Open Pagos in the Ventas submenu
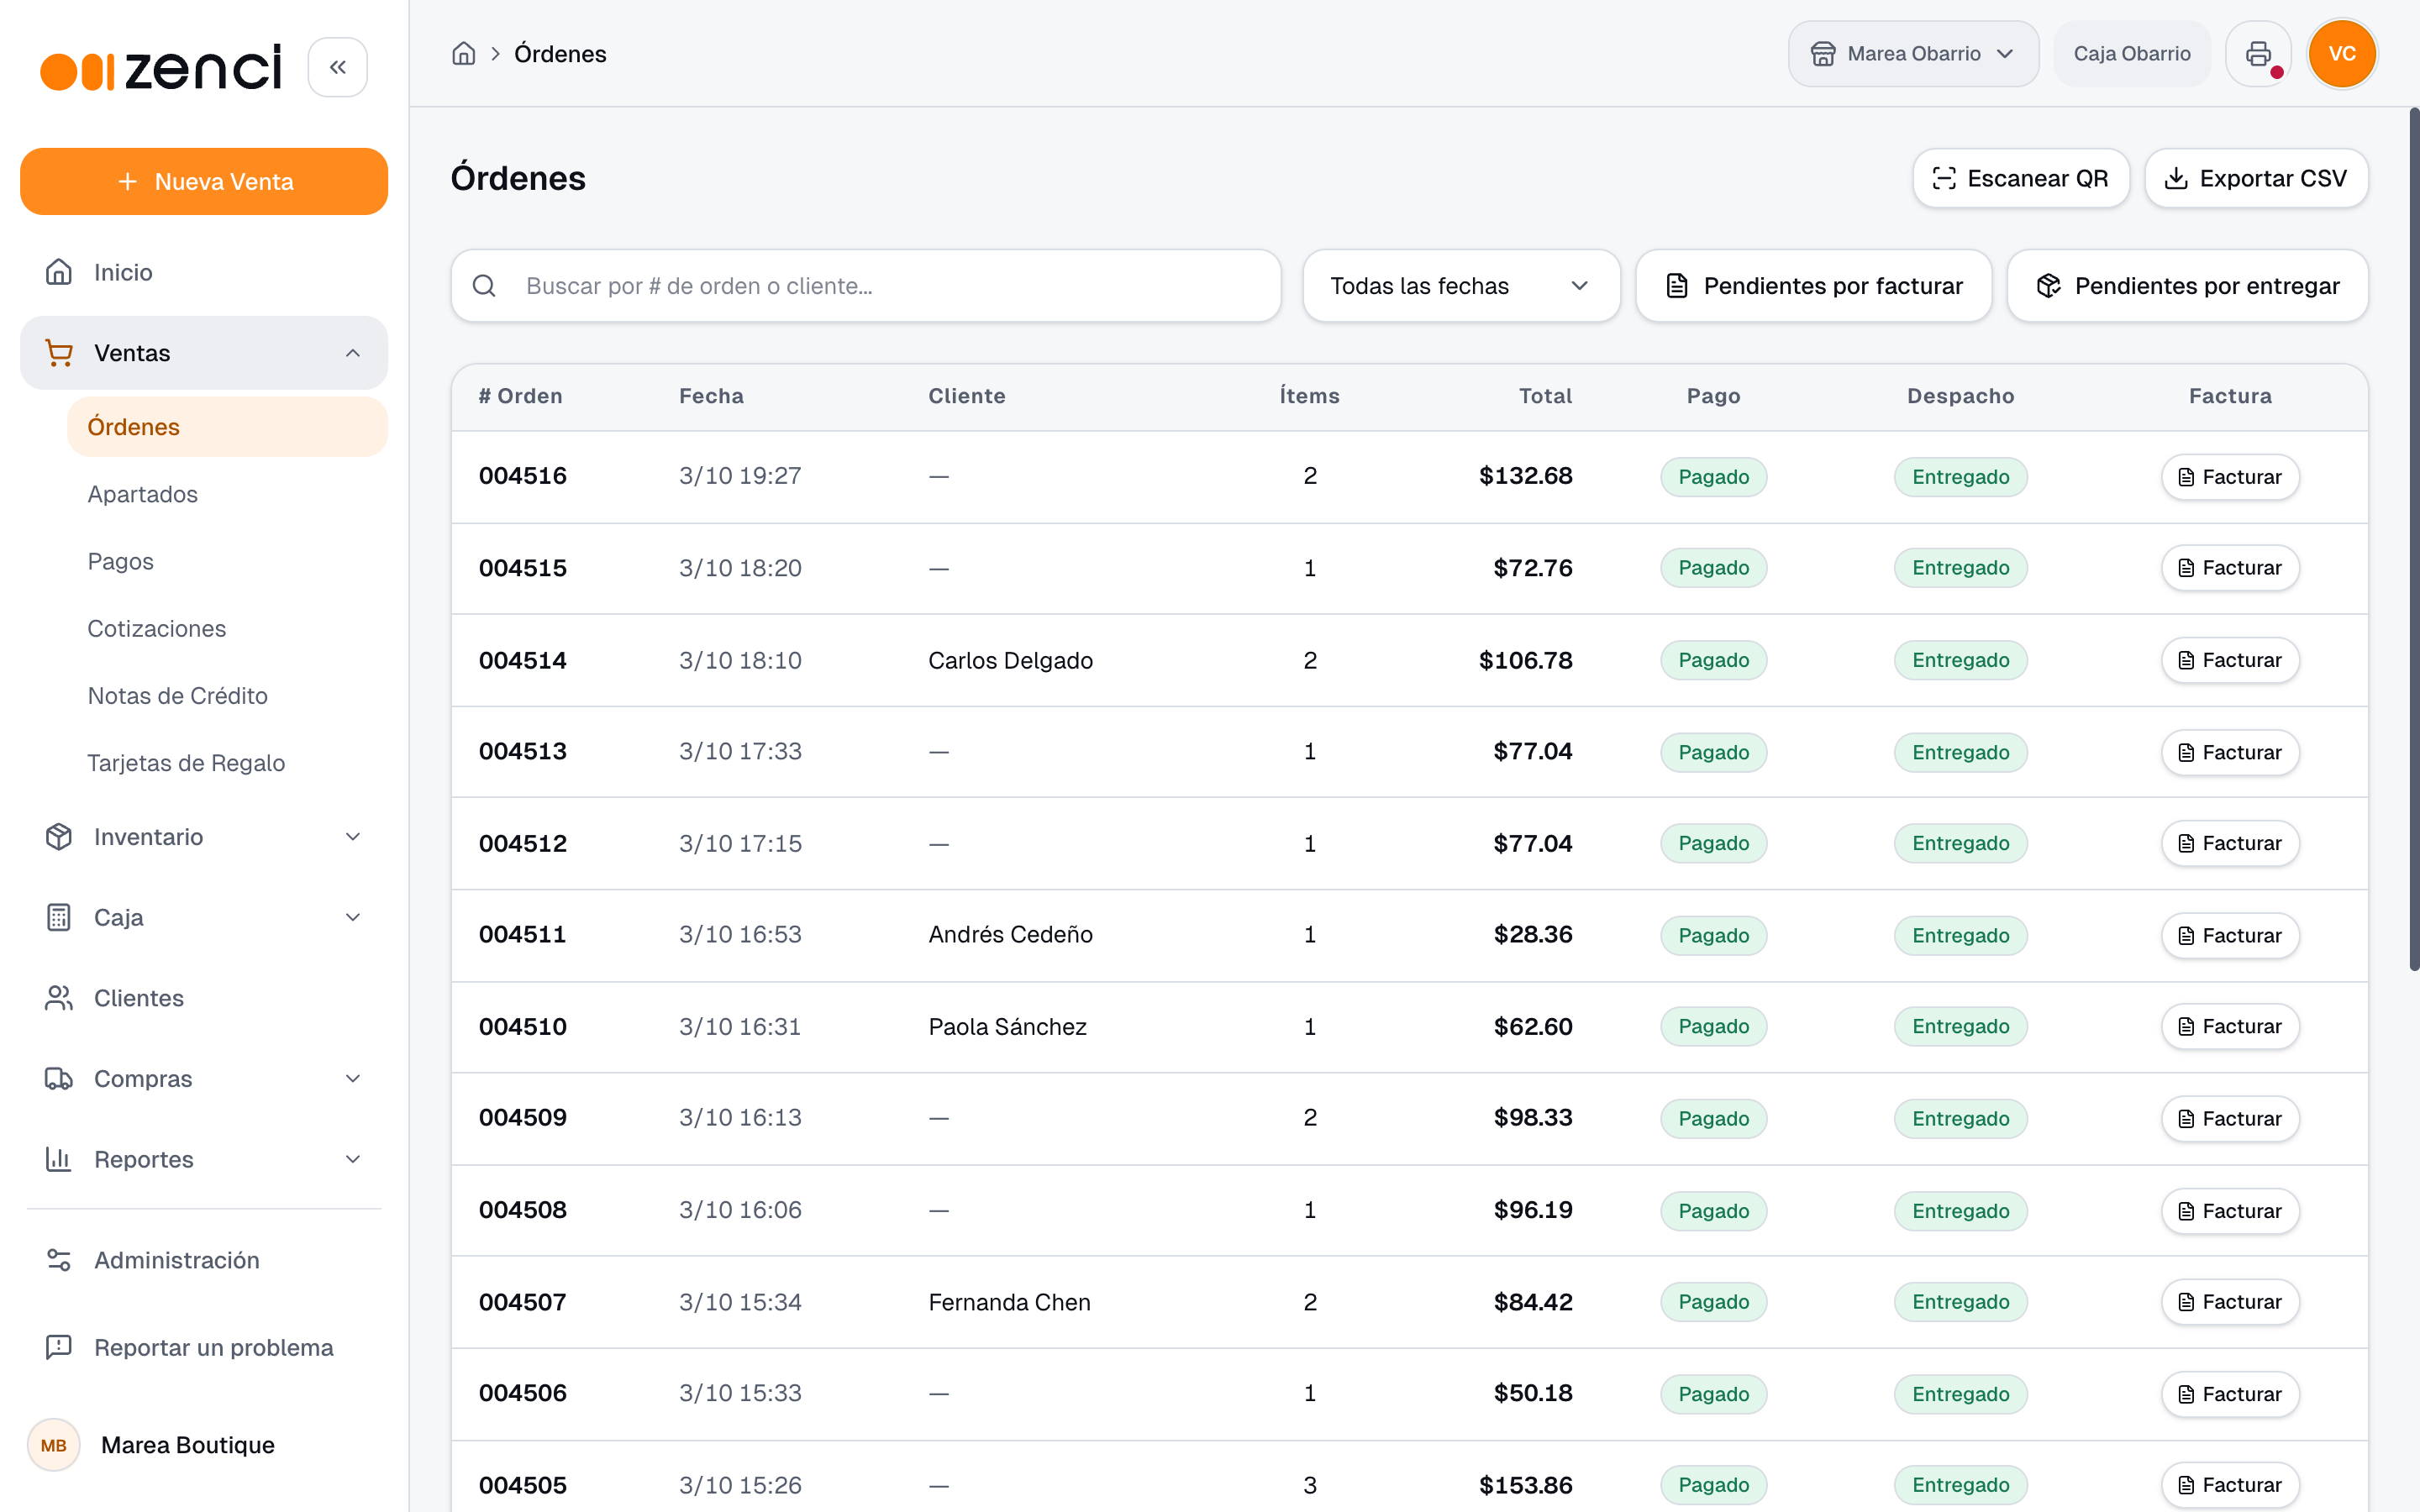This screenshot has width=2420, height=1512. [x=227, y=561]
